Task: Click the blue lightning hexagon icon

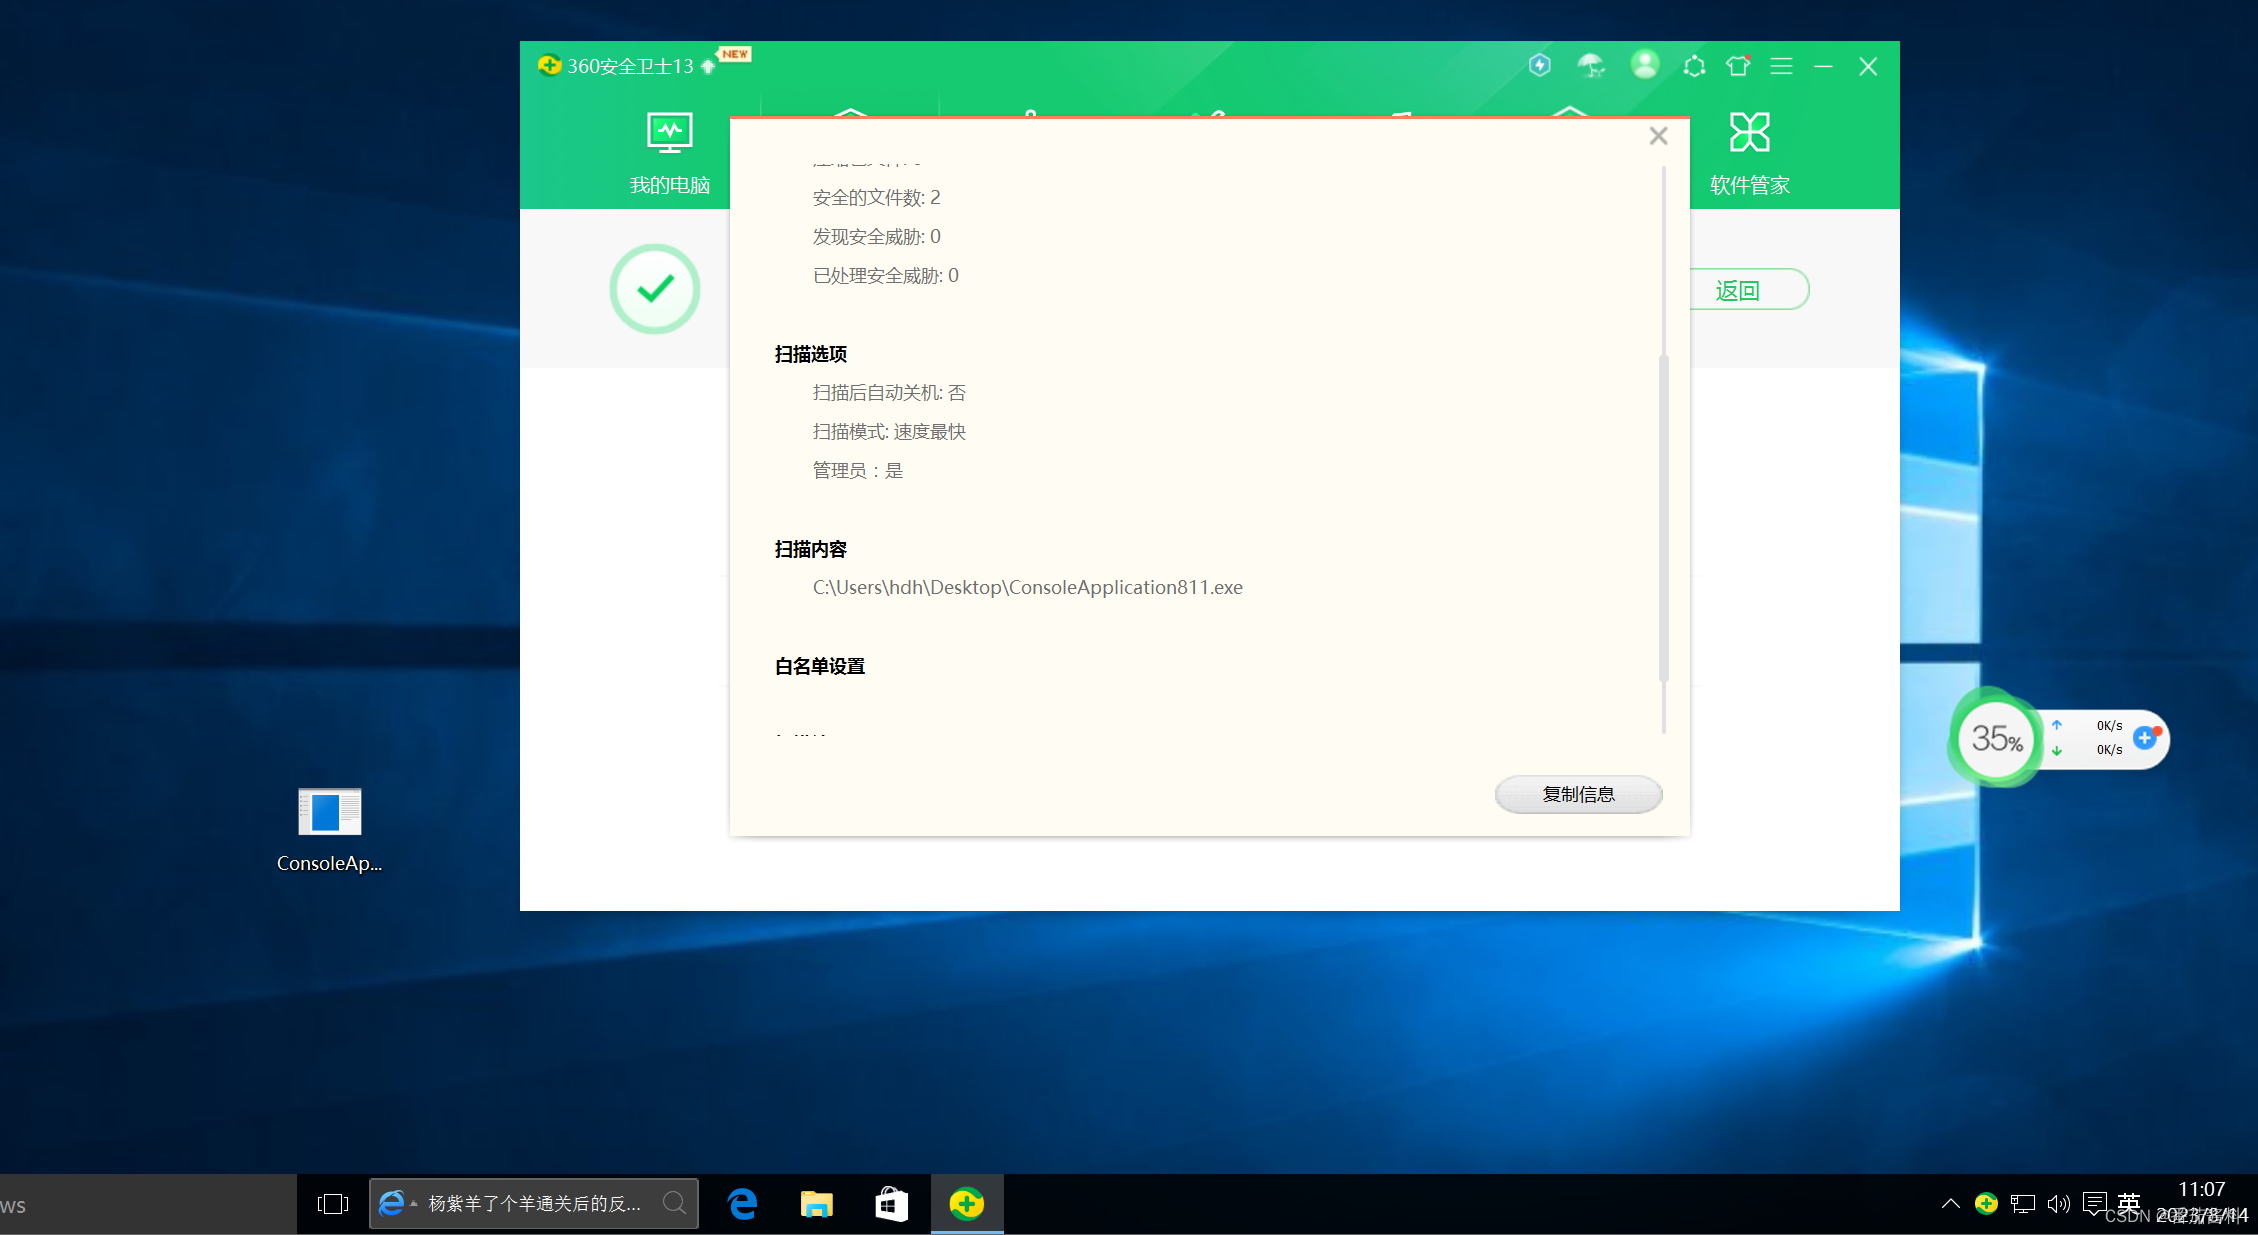Action: [1540, 66]
